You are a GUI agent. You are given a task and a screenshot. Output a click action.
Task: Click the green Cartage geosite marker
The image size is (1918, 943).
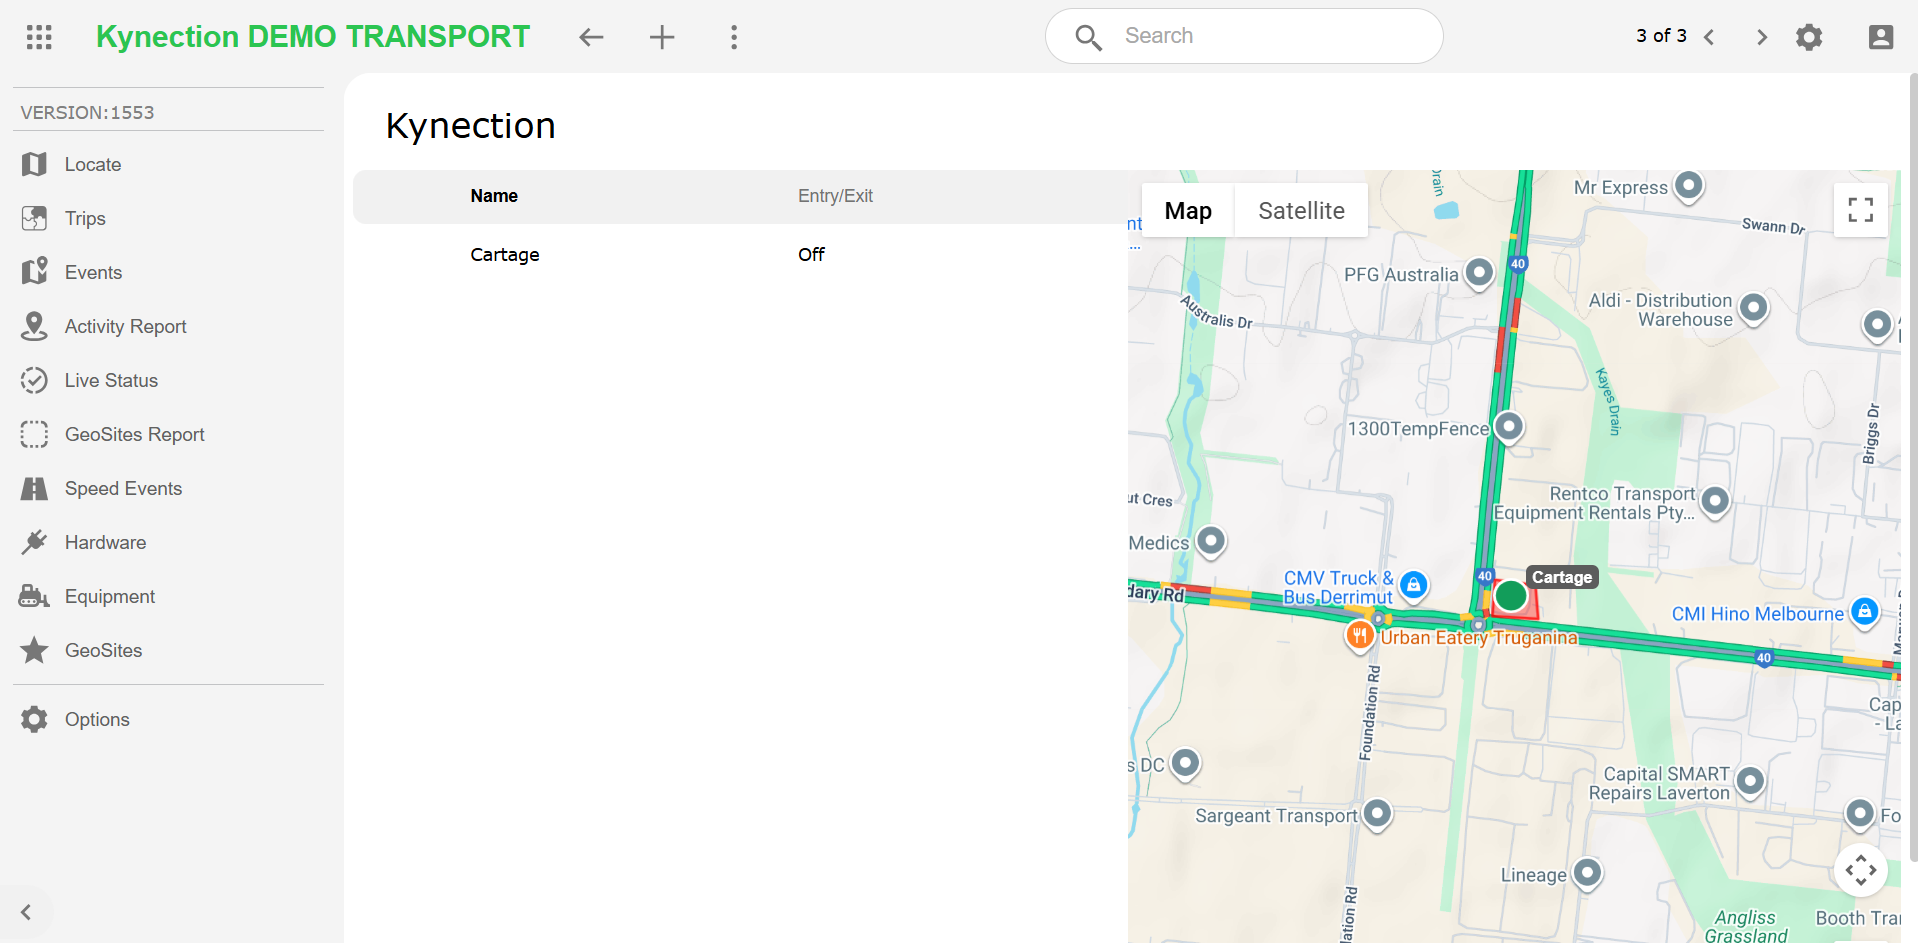pyautogui.click(x=1510, y=596)
